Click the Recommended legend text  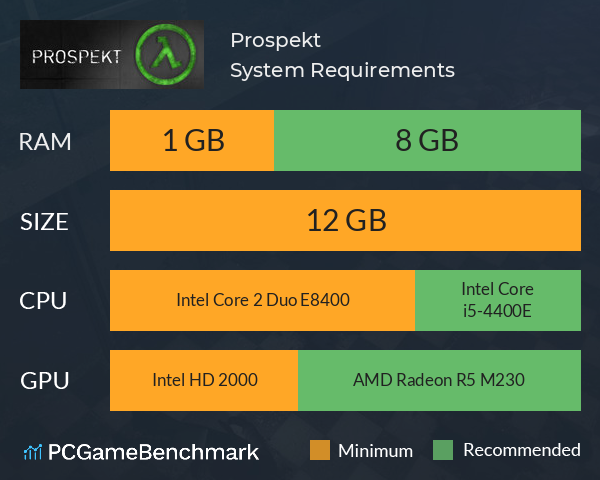click(522, 450)
